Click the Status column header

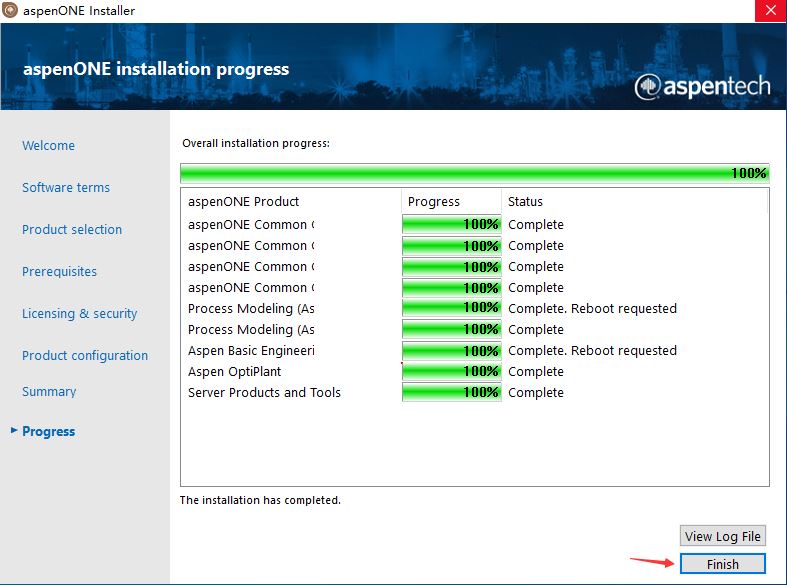click(x=634, y=201)
